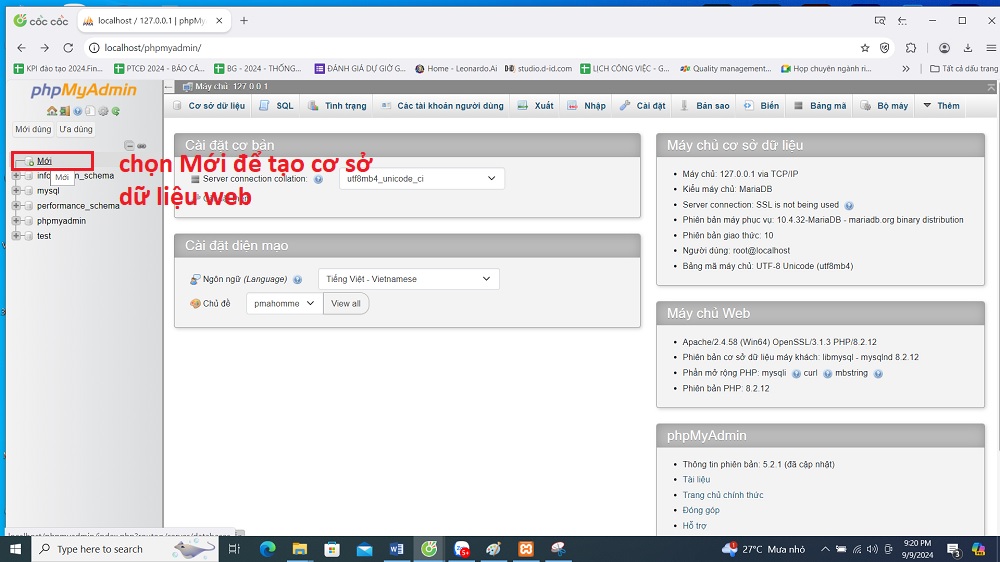
Task: Open Tài liệu documentation link
Action: (x=696, y=480)
